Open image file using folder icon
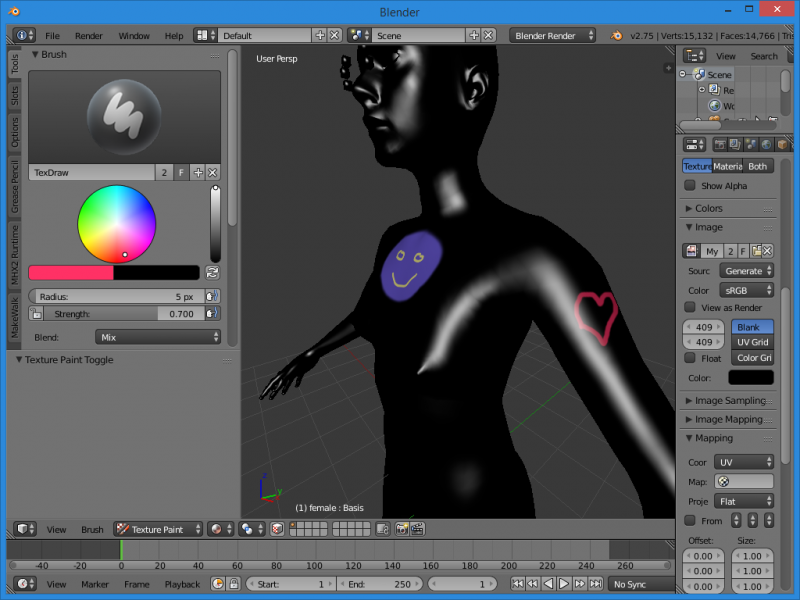 click(x=757, y=251)
